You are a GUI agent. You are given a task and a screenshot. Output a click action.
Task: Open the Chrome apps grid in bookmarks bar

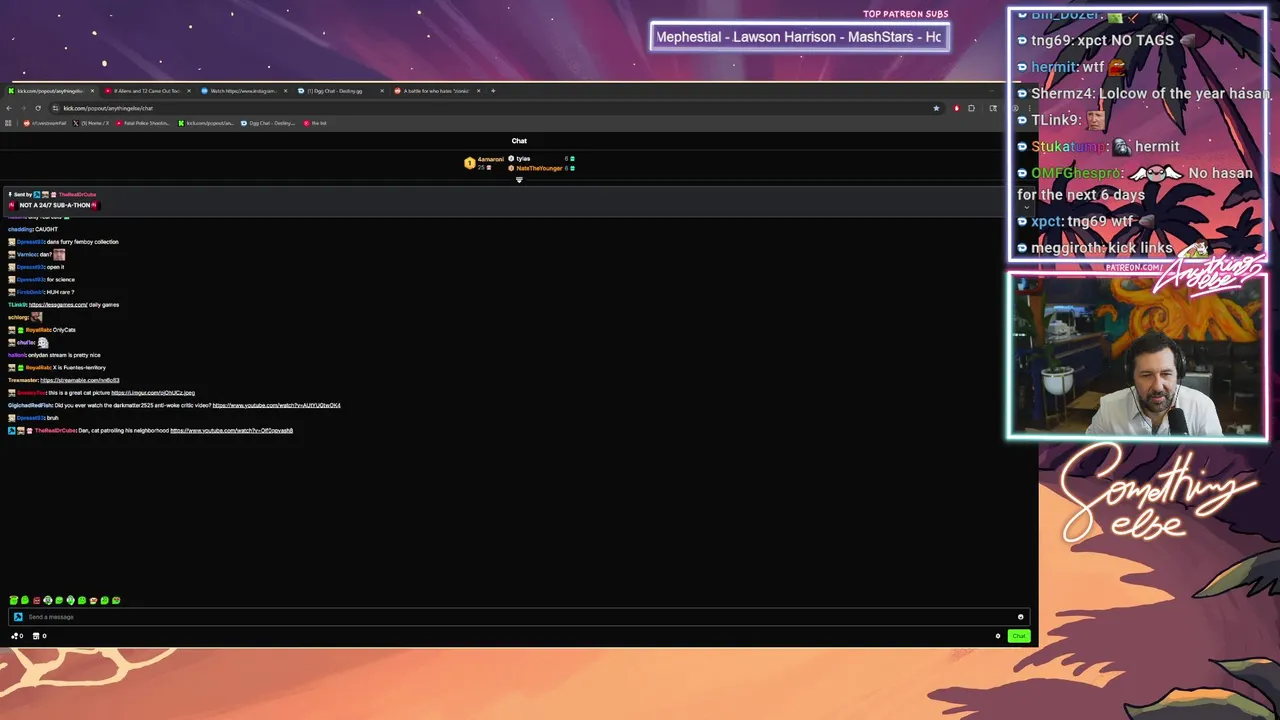click(x=8, y=123)
